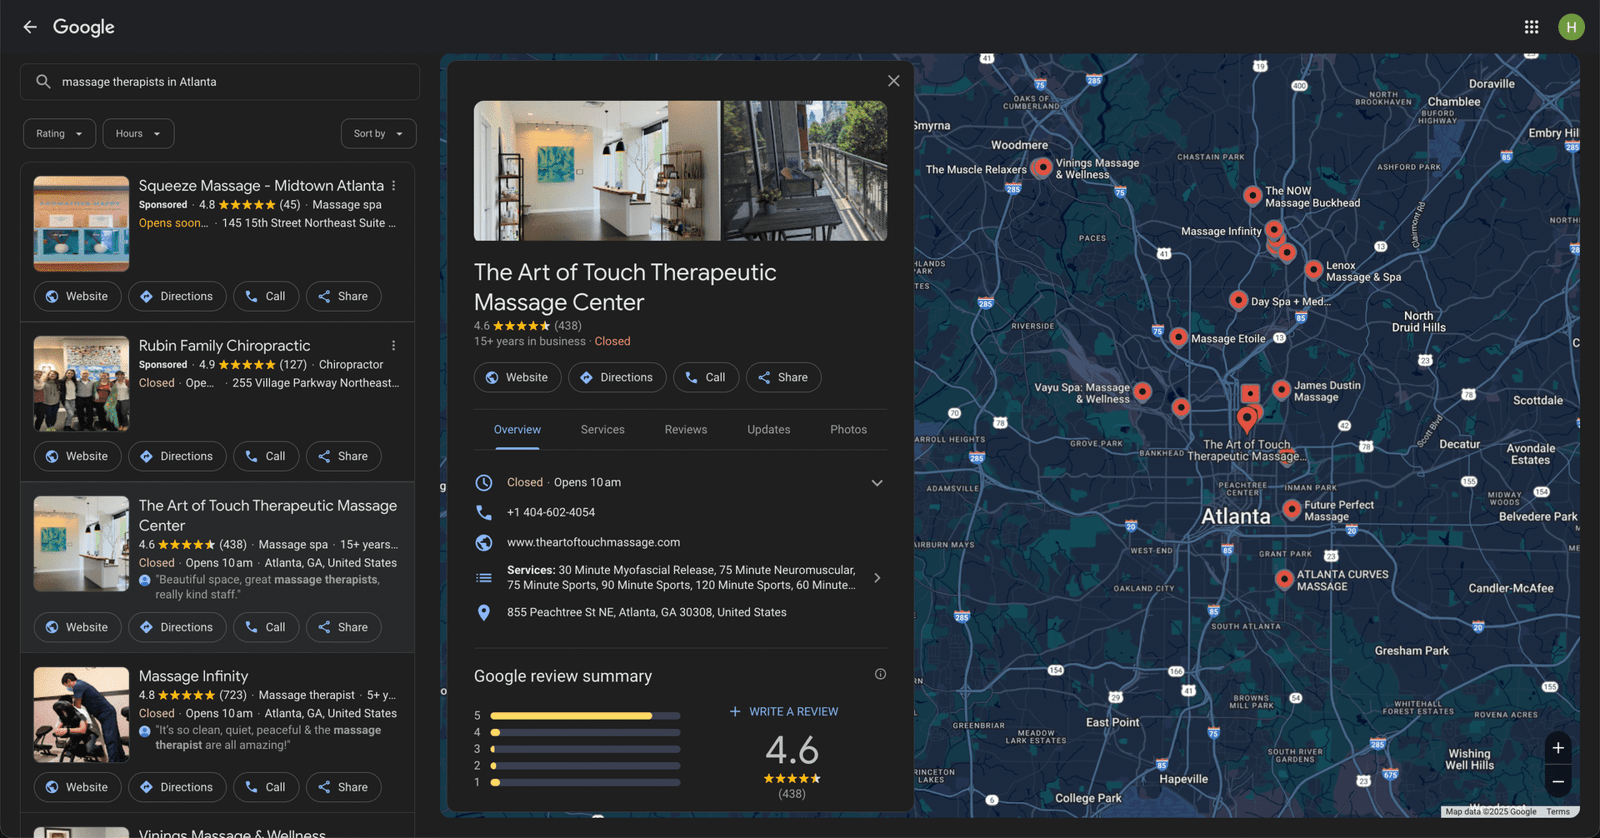Open the Reviews tab
The height and width of the screenshot is (838, 1600).
(686, 430)
